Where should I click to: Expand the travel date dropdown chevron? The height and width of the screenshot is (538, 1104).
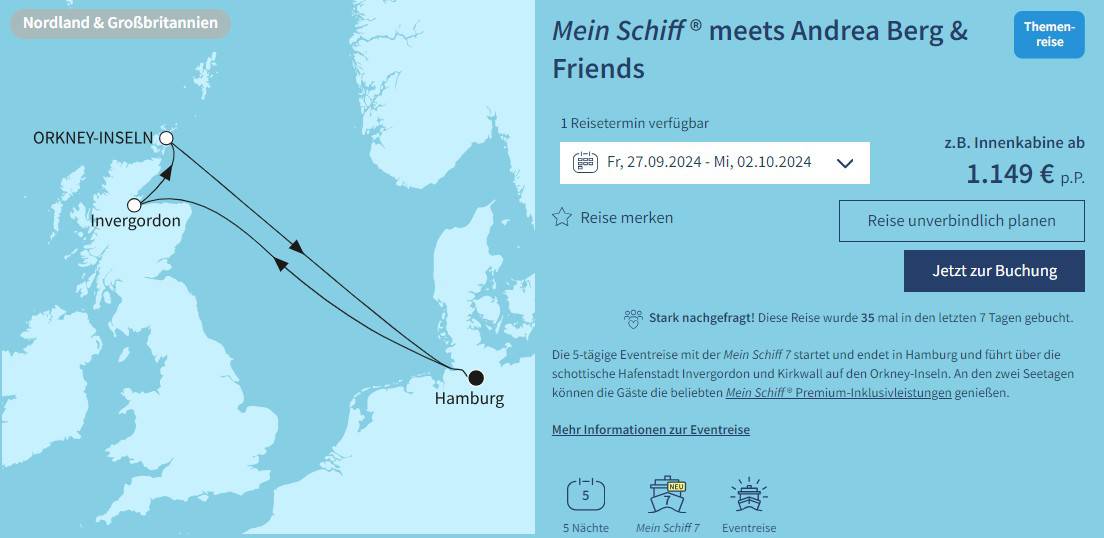[x=844, y=163]
